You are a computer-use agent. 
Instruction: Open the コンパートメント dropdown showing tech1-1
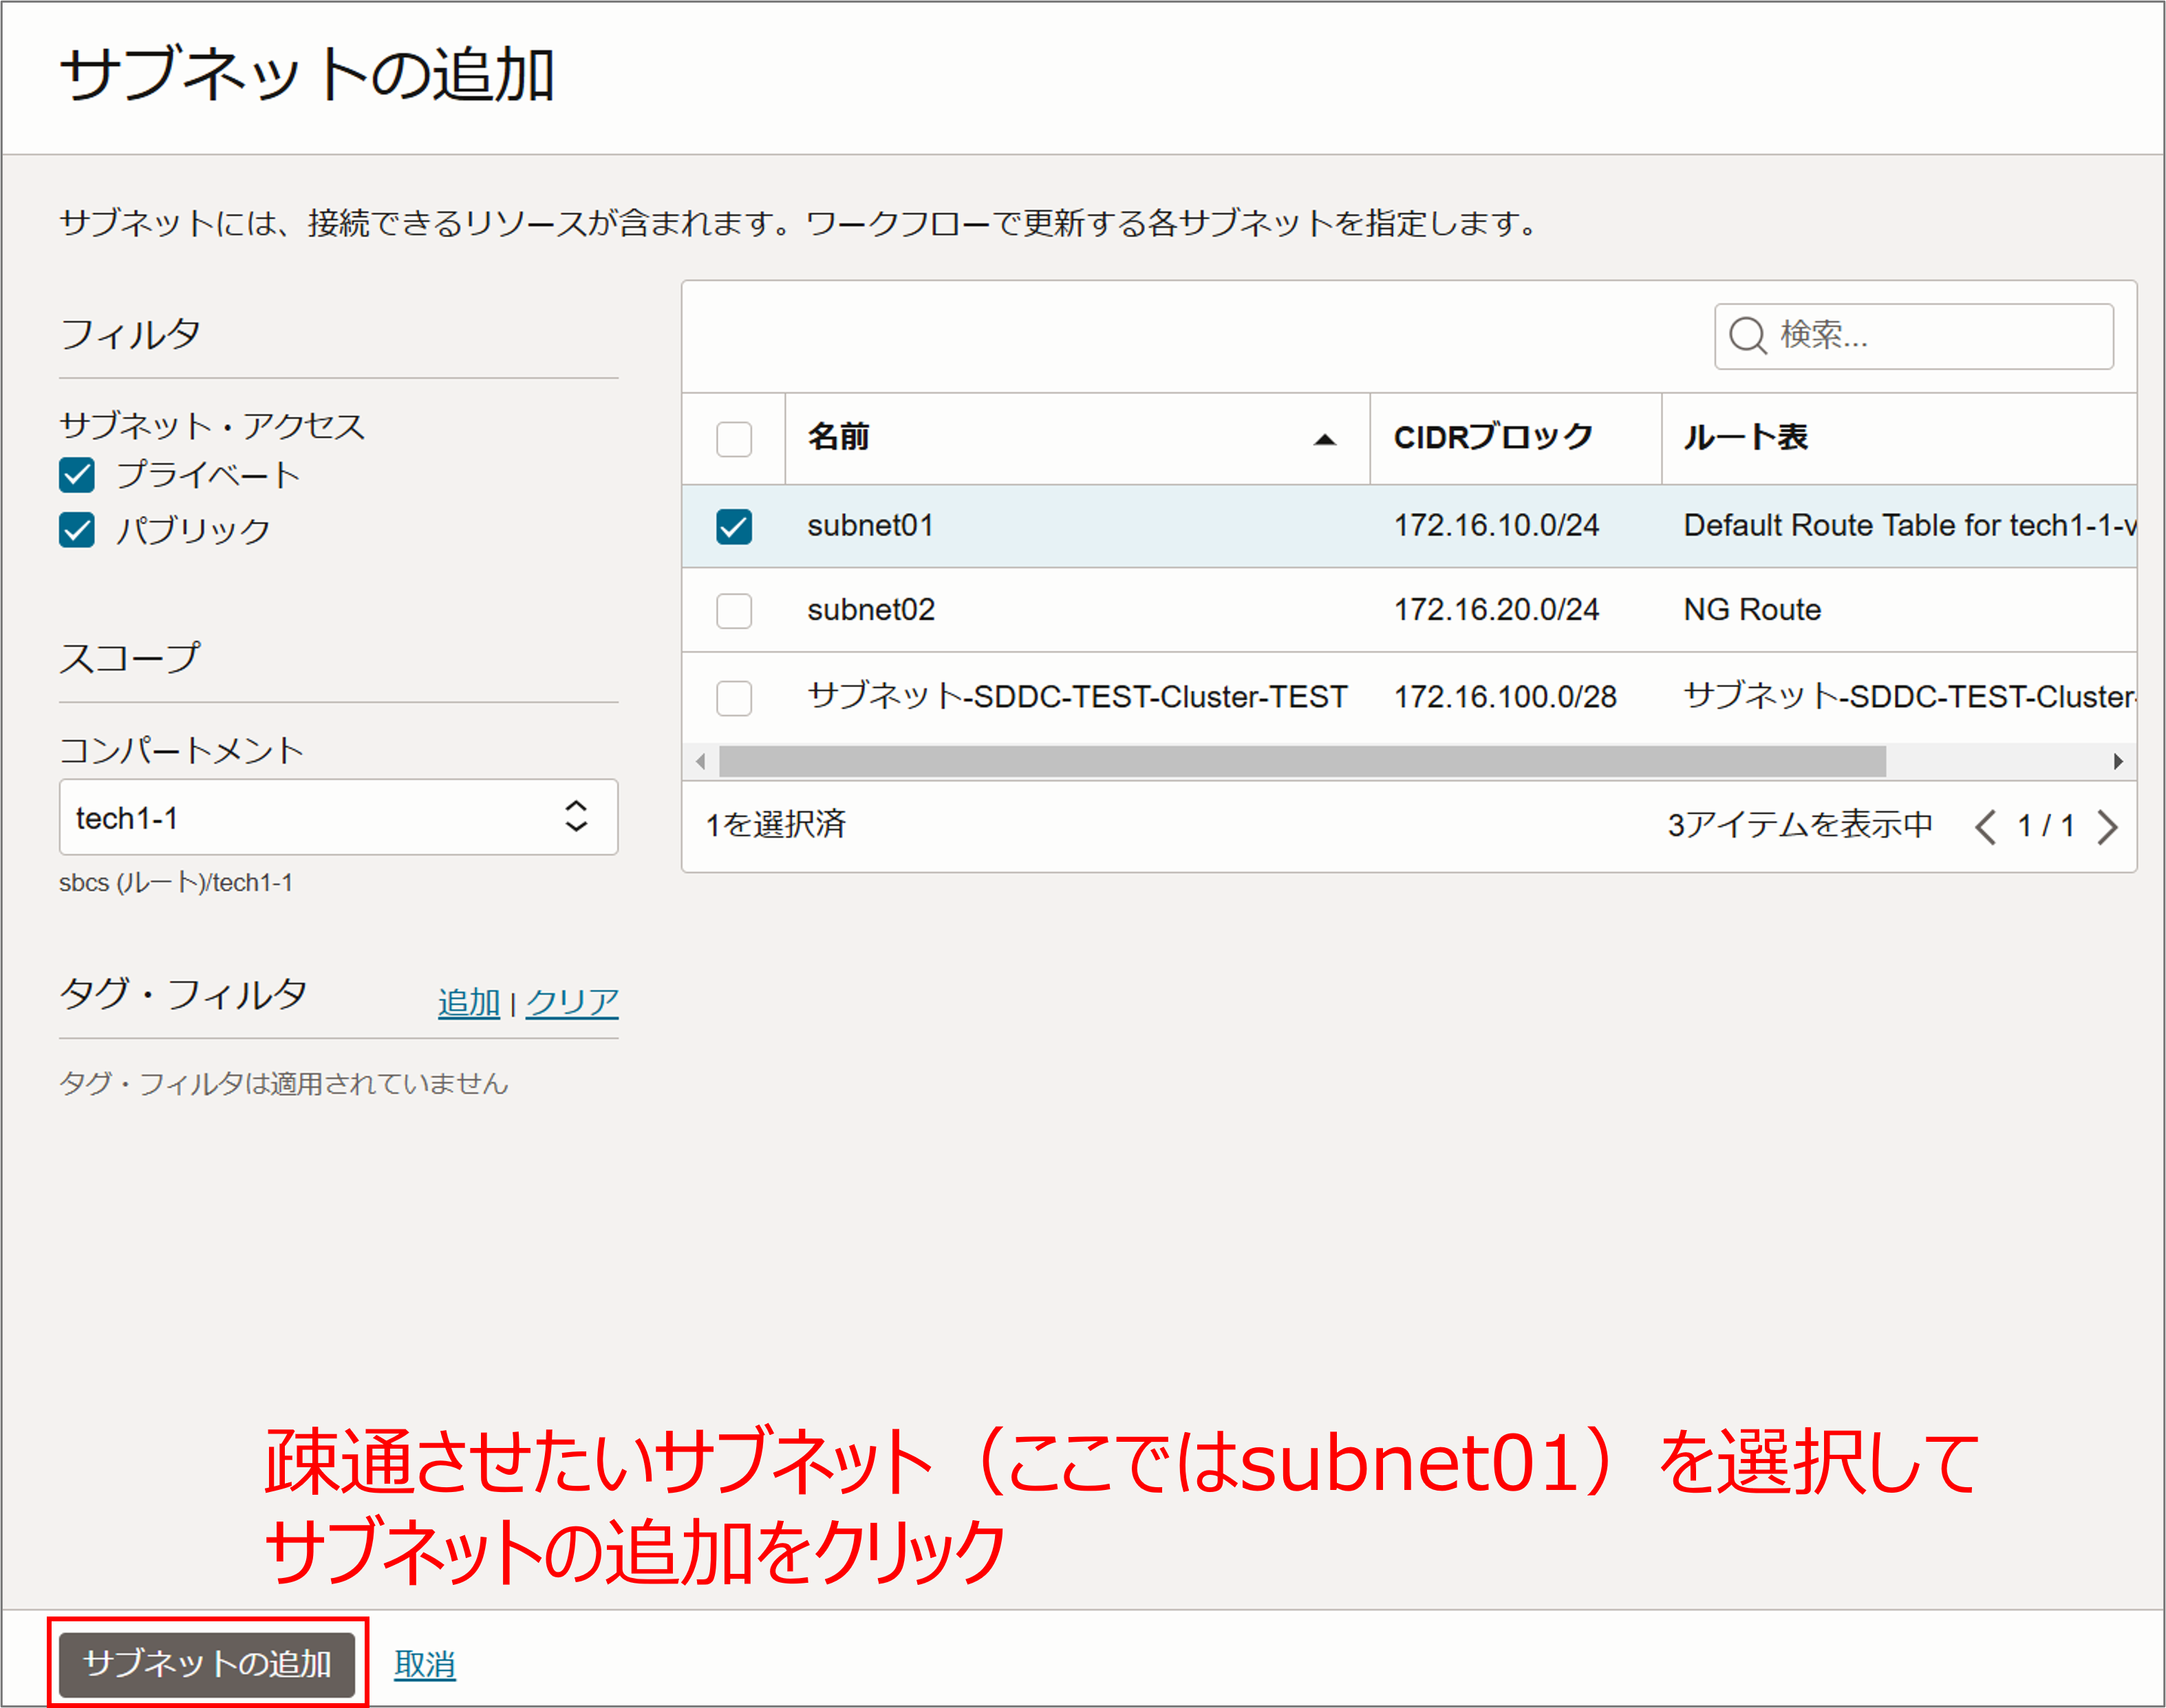click(x=338, y=817)
